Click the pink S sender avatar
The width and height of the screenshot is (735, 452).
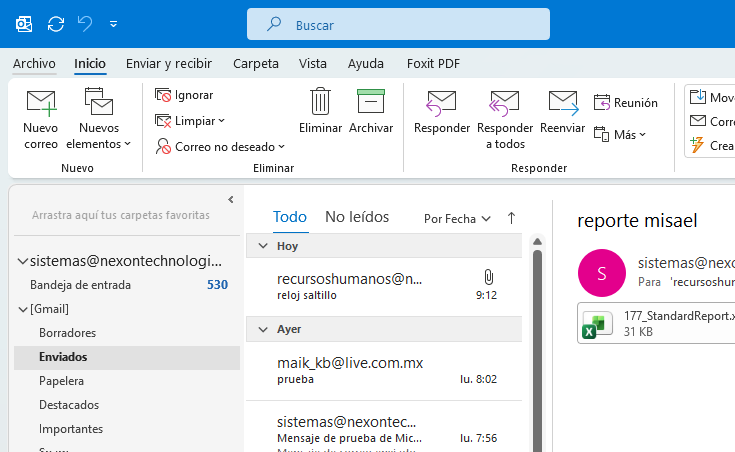[x=601, y=273]
